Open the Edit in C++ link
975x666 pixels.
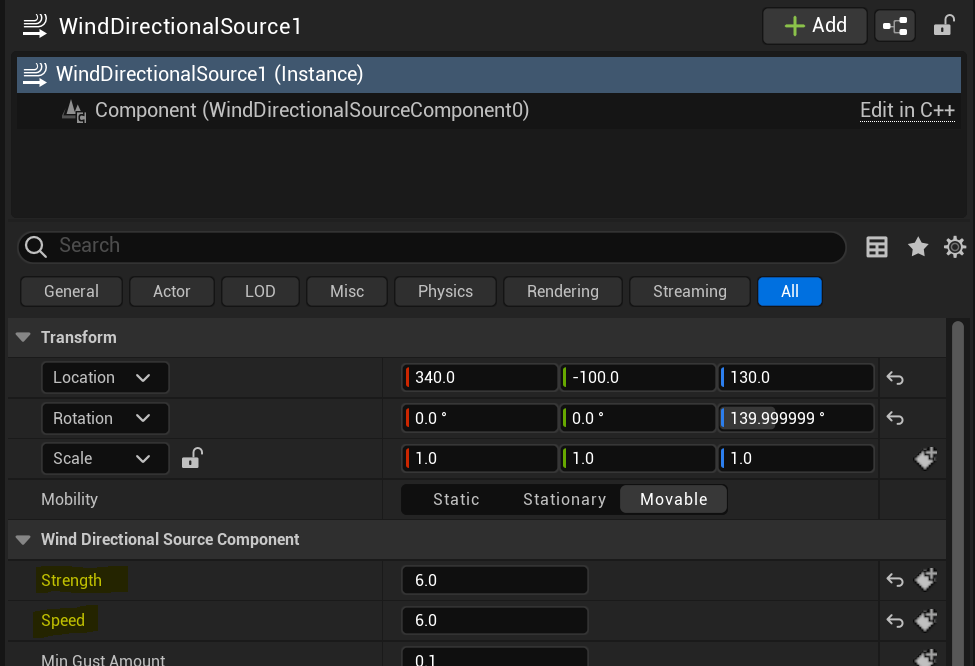pyautogui.click(x=907, y=110)
